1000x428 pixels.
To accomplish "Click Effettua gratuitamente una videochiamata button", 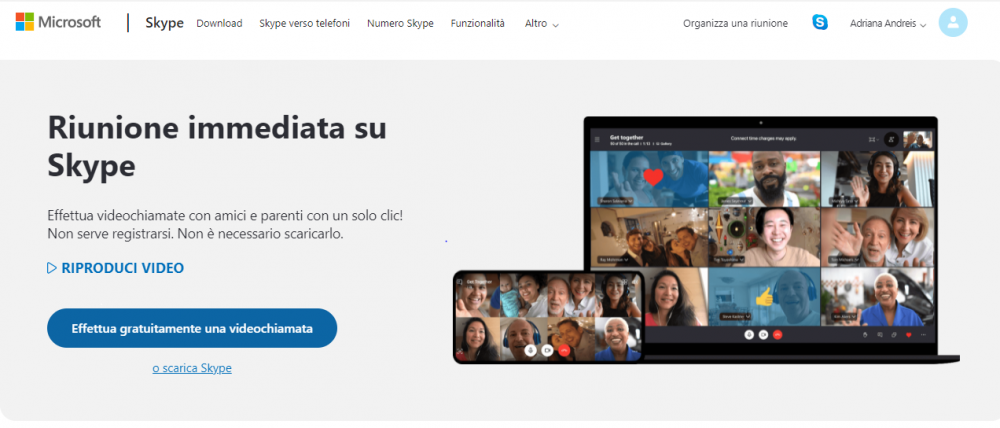I will [192, 328].
